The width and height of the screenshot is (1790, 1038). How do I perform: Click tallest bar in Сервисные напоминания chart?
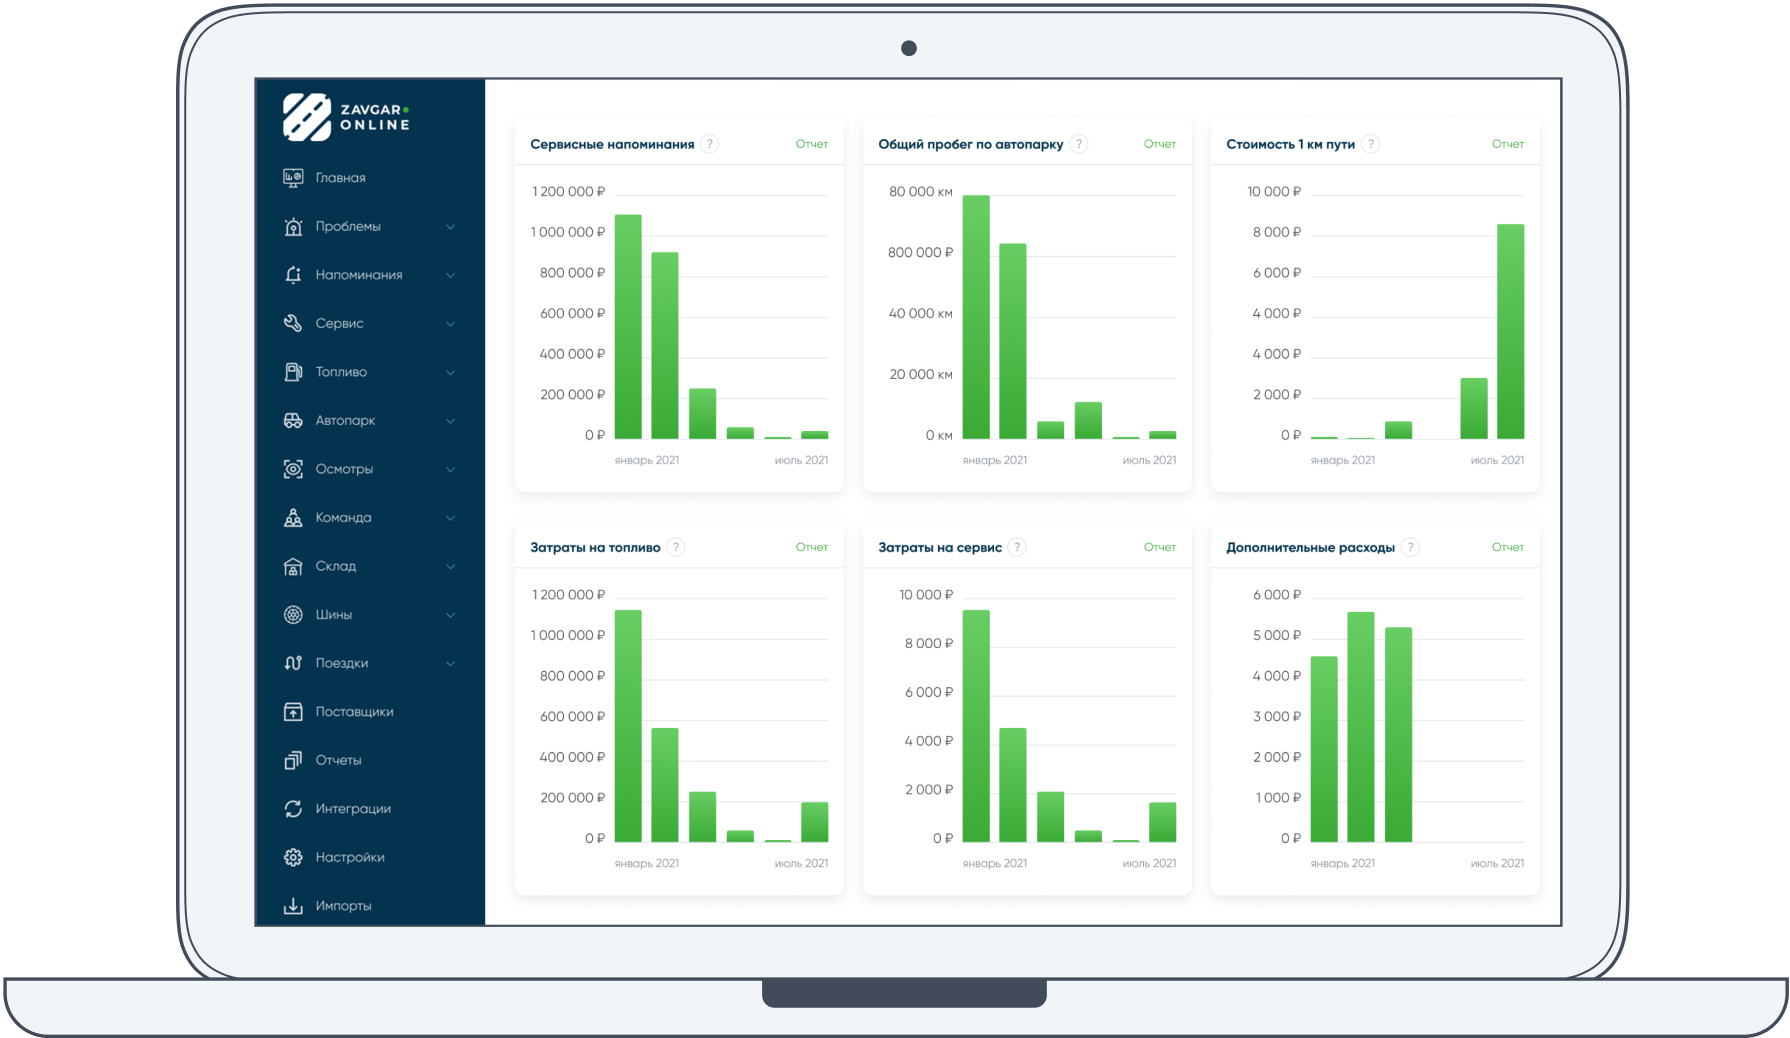pyautogui.click(x=628, y=327)
